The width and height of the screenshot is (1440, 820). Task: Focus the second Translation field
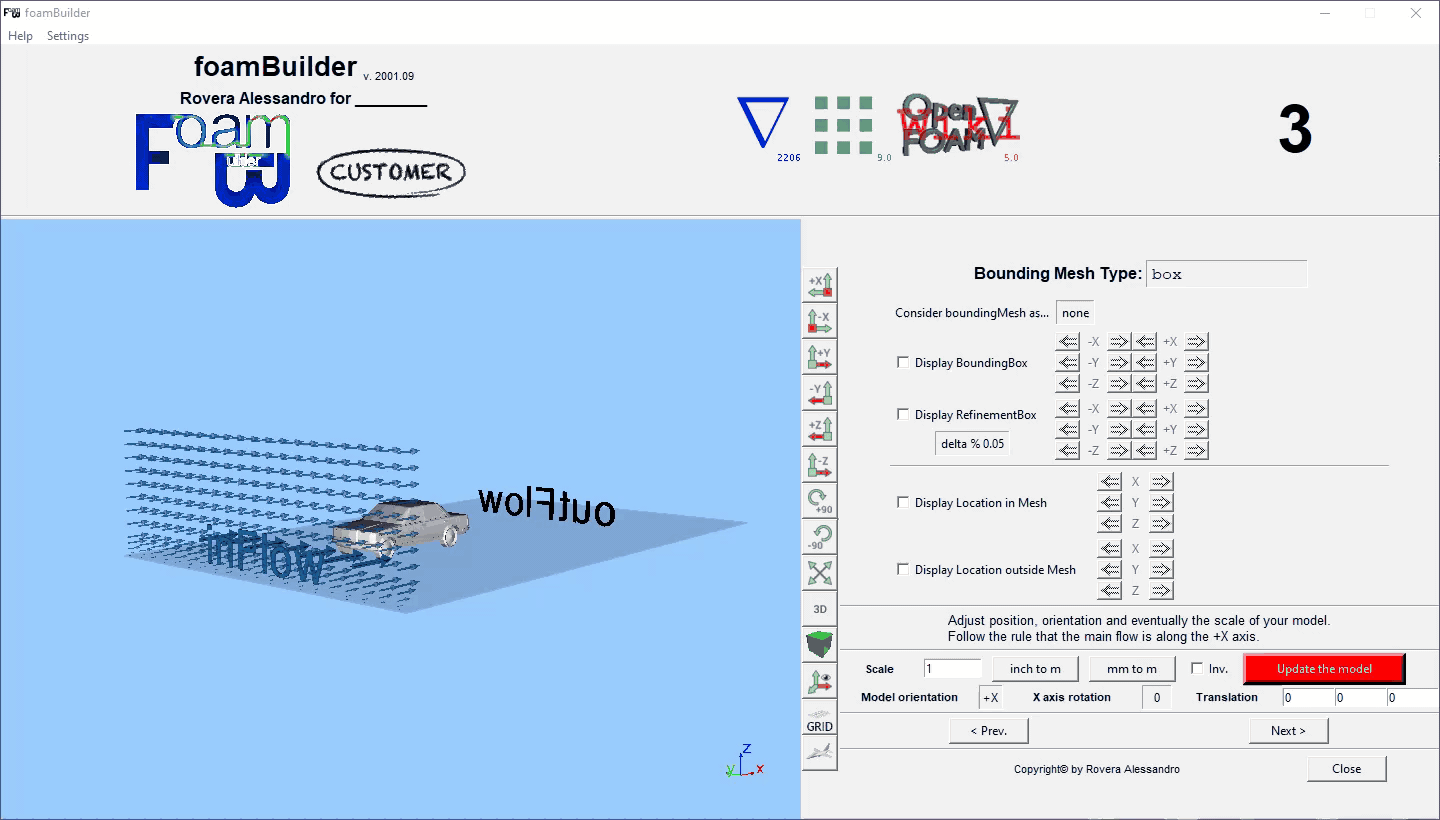coord(1360,698)
